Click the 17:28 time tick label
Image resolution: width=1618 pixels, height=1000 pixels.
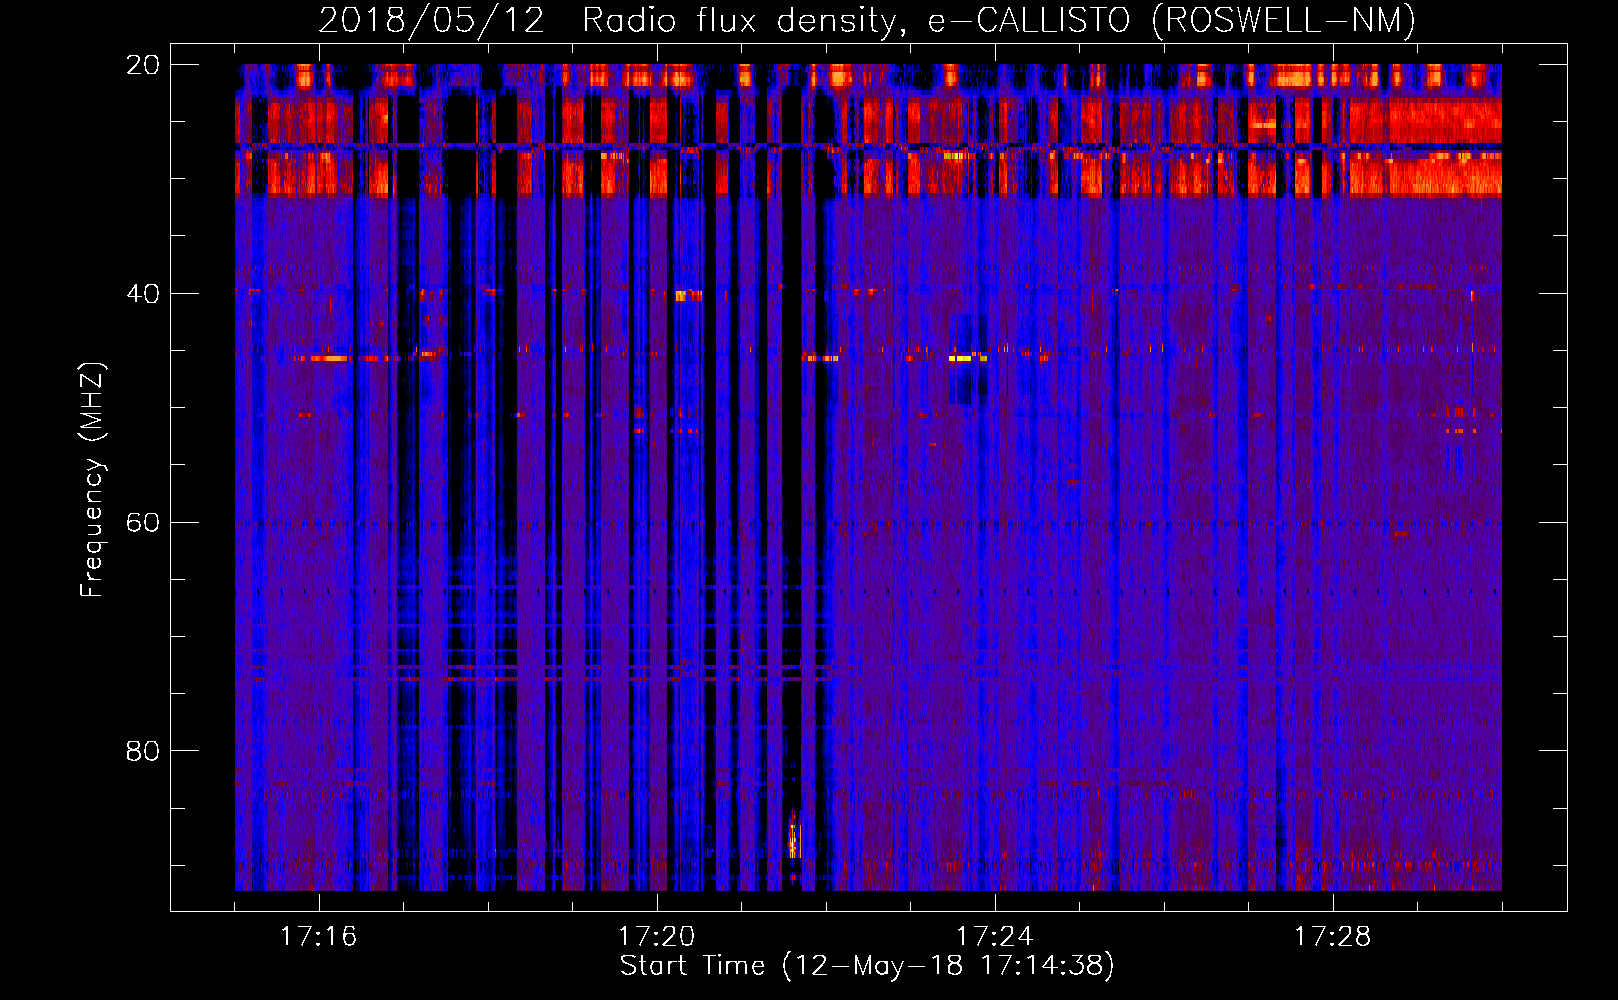click(x=1332, y=937)
